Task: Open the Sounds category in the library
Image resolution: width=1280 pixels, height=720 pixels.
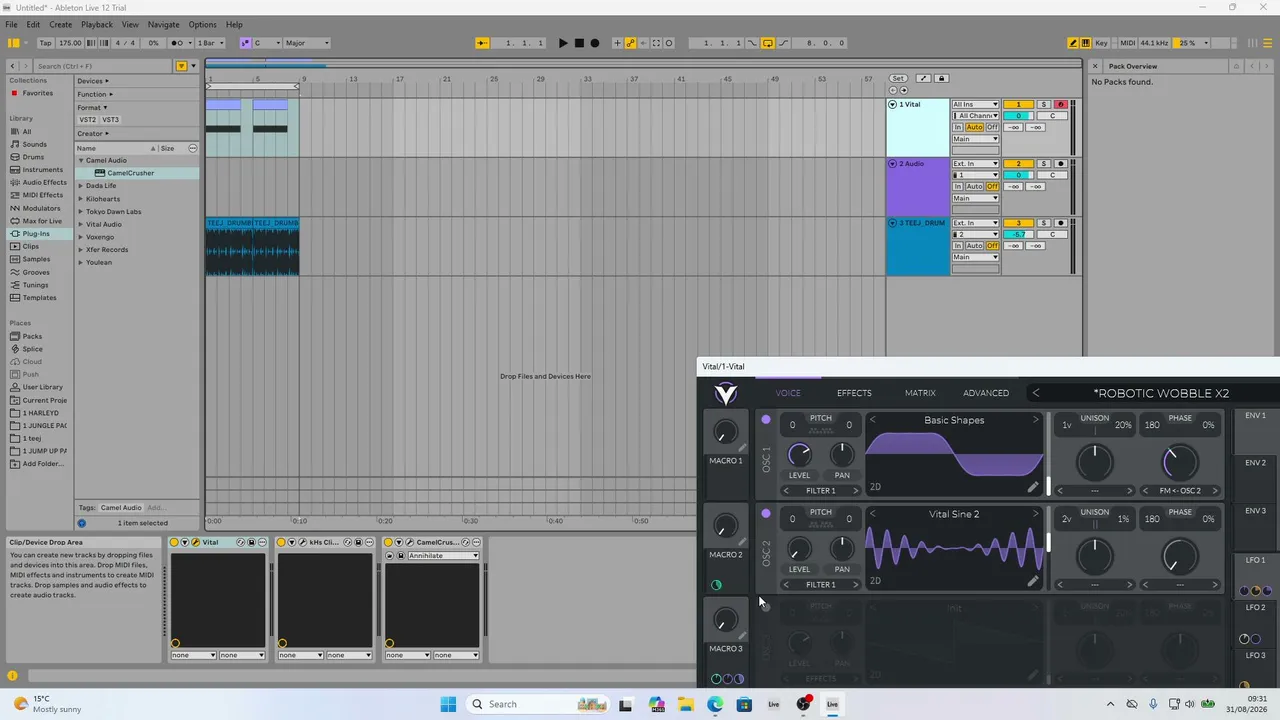Action: (34, 144)
